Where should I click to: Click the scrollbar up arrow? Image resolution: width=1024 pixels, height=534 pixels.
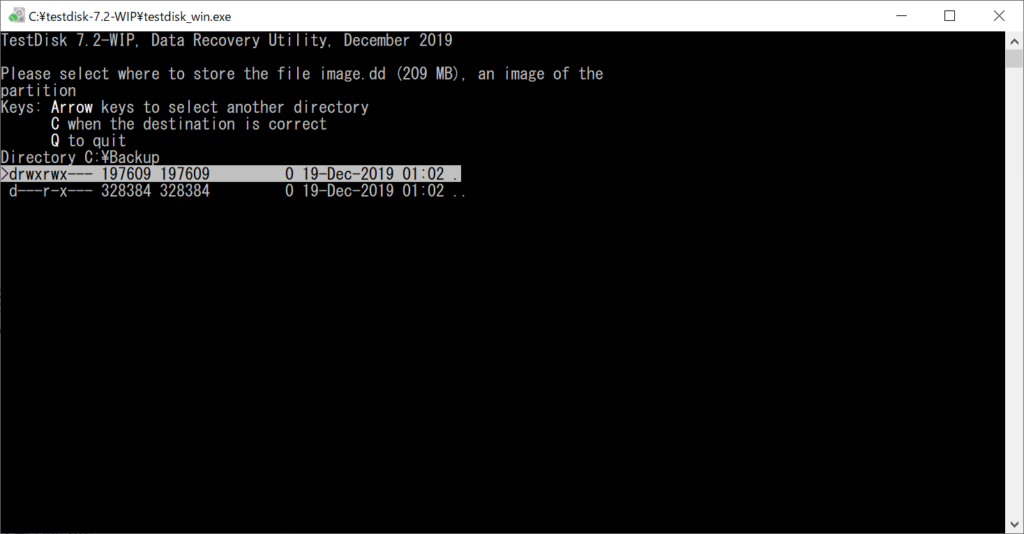pyautogui.click(x=1014, y=40)
